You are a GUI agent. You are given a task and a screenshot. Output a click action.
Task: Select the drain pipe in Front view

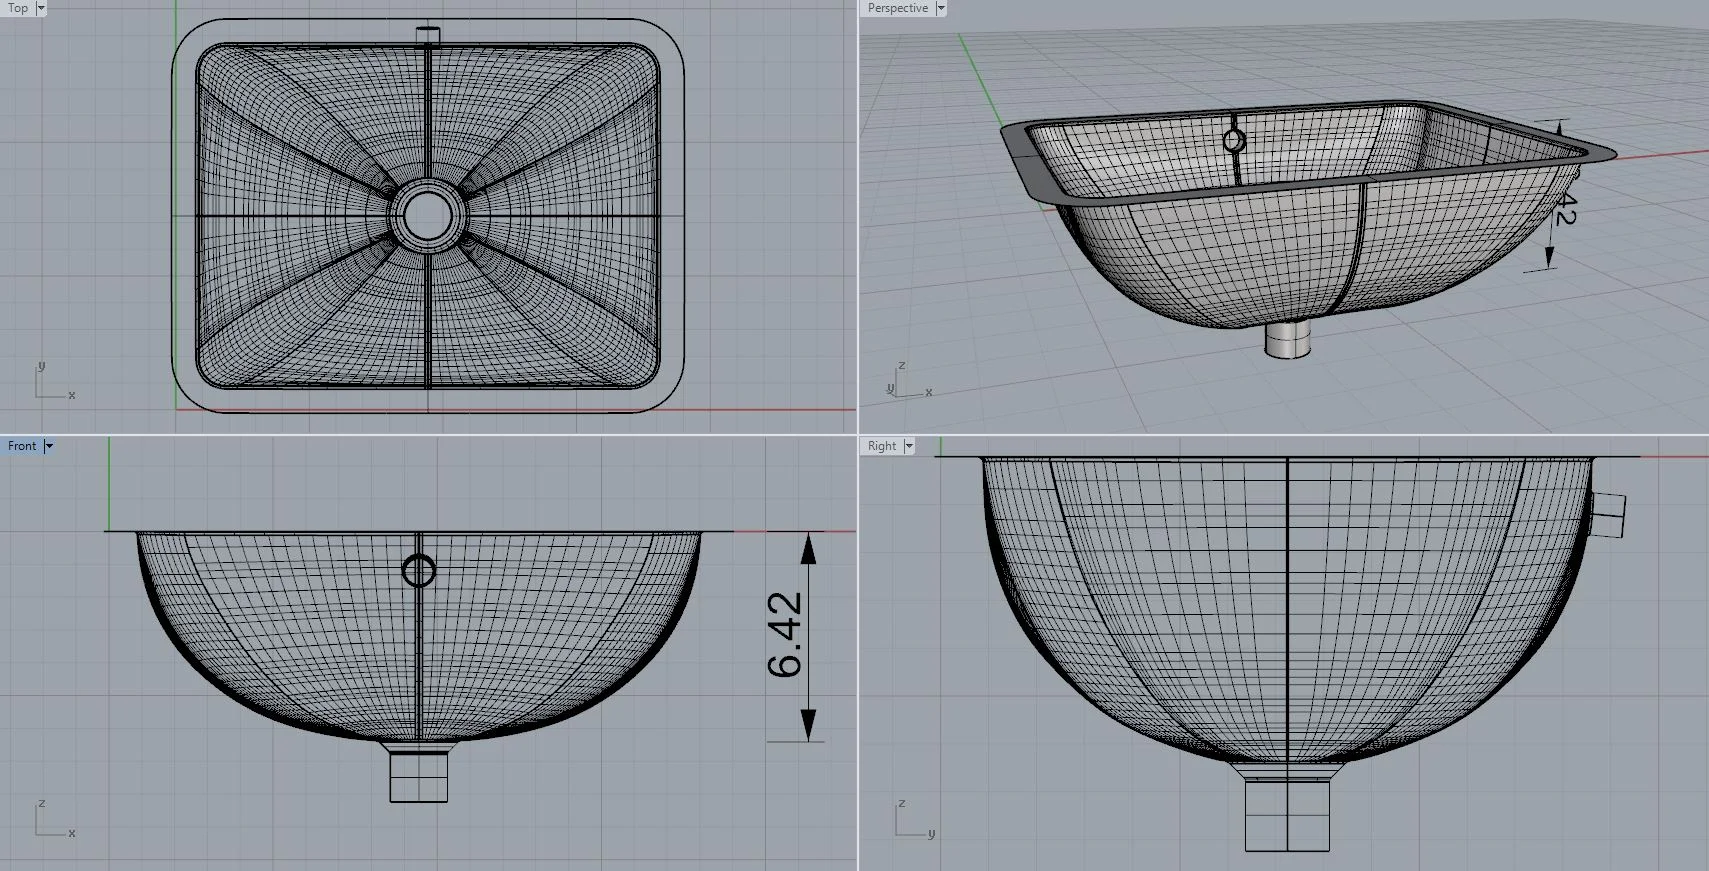419,776
